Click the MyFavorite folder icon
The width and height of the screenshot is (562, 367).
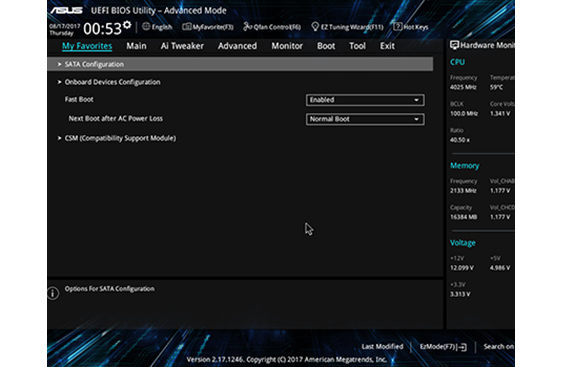point(187,27)
